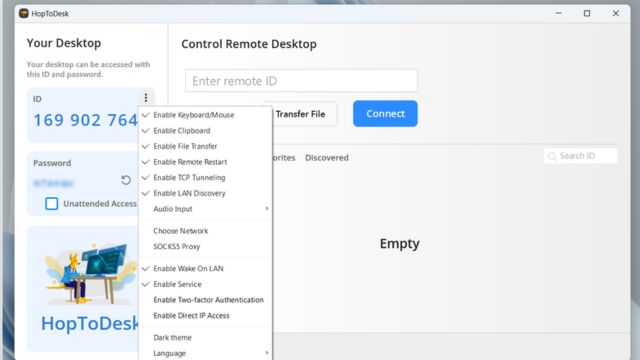Image resolution: width=640 pixels, height=360 pixels.
Task: Click the search magnifier icon by Search ID
Action: click(x=552, y=156)
